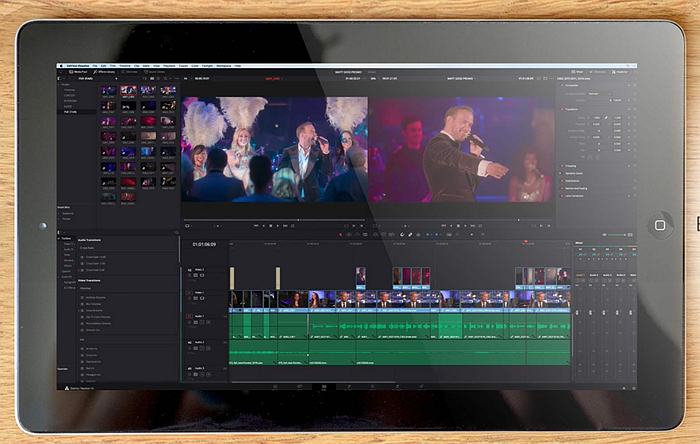Expand the People smart bin
The height and width of the screenshot is (444, 700).
pos(59,219)
